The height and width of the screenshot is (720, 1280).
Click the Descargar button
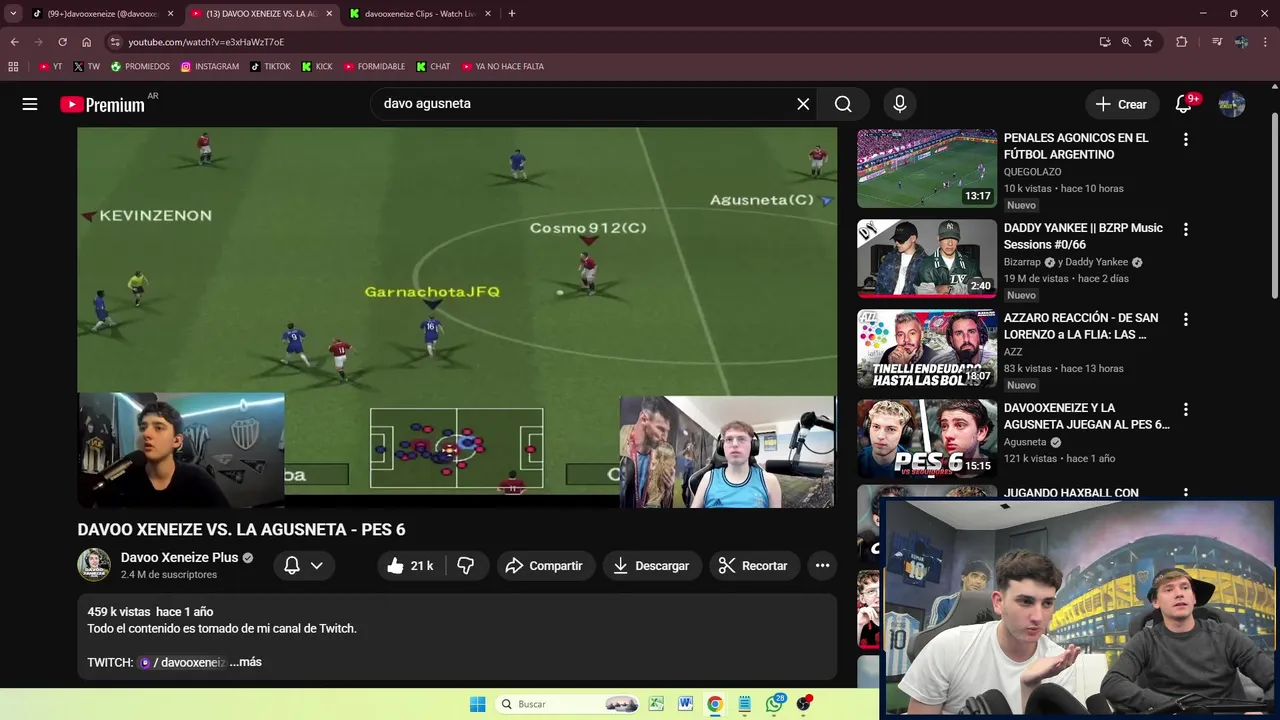click(652, 566)
